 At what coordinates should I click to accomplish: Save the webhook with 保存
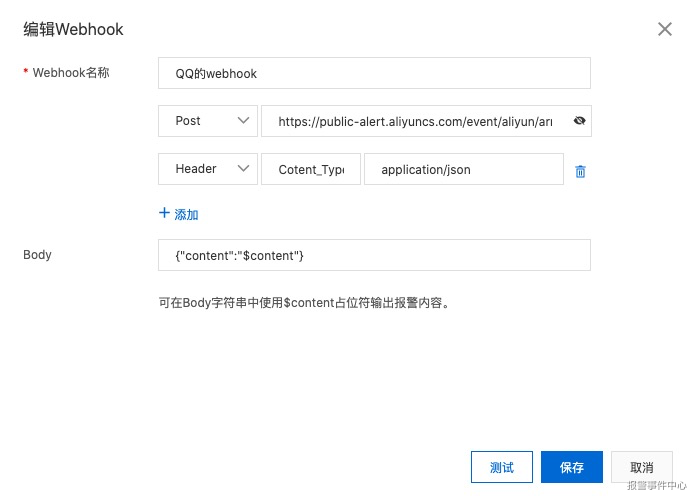tap(572, 467)
